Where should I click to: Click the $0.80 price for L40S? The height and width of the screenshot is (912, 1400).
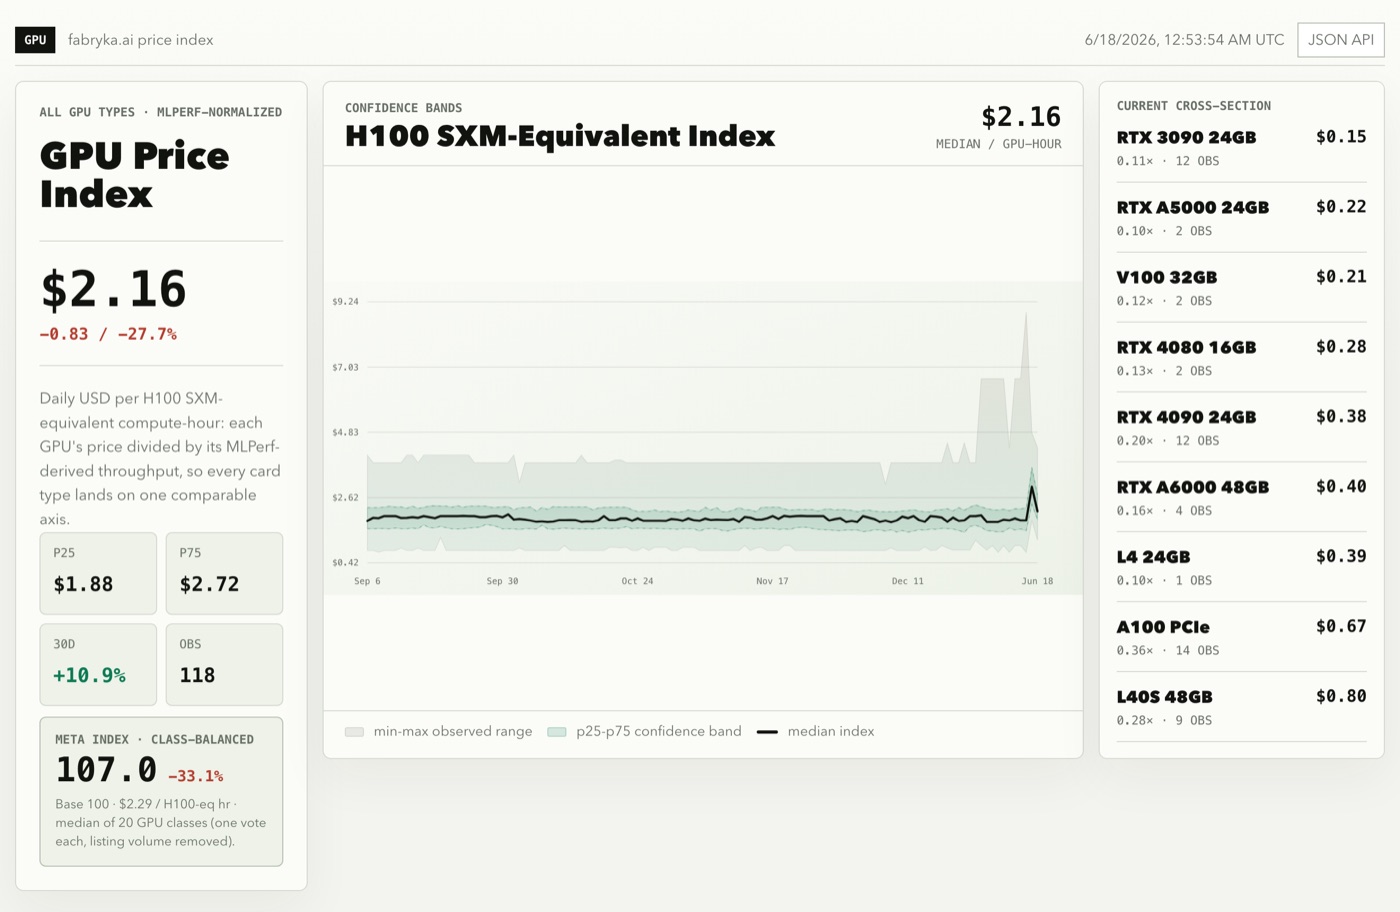coord(1341,697)
